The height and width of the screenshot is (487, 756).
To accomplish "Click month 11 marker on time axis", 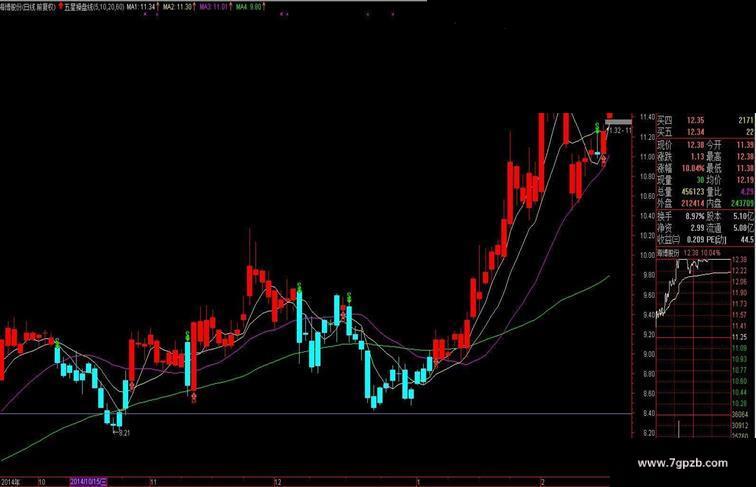I will [x=153, y=482].
